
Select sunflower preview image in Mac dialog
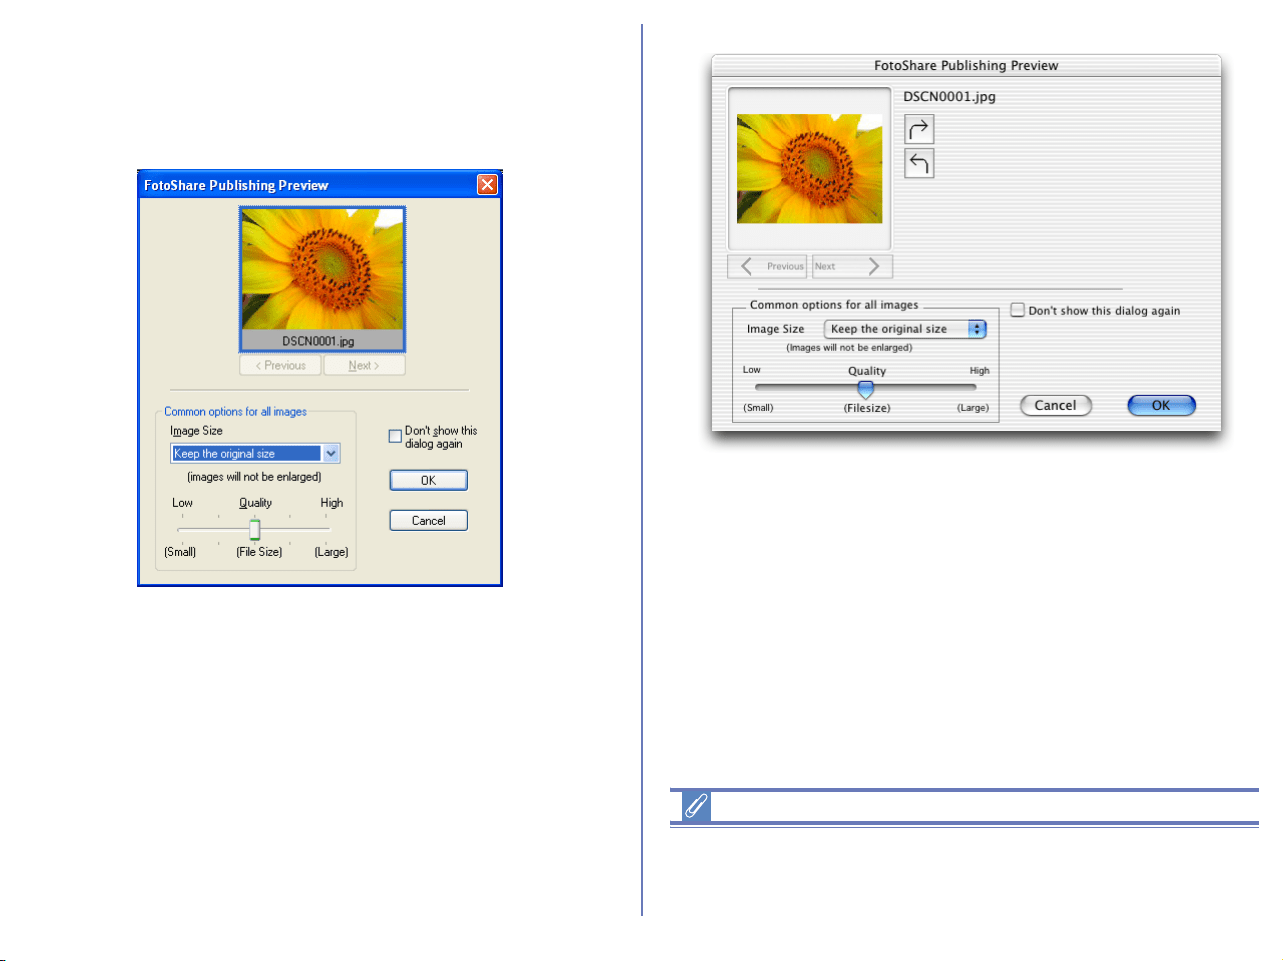tap(810, 168)
